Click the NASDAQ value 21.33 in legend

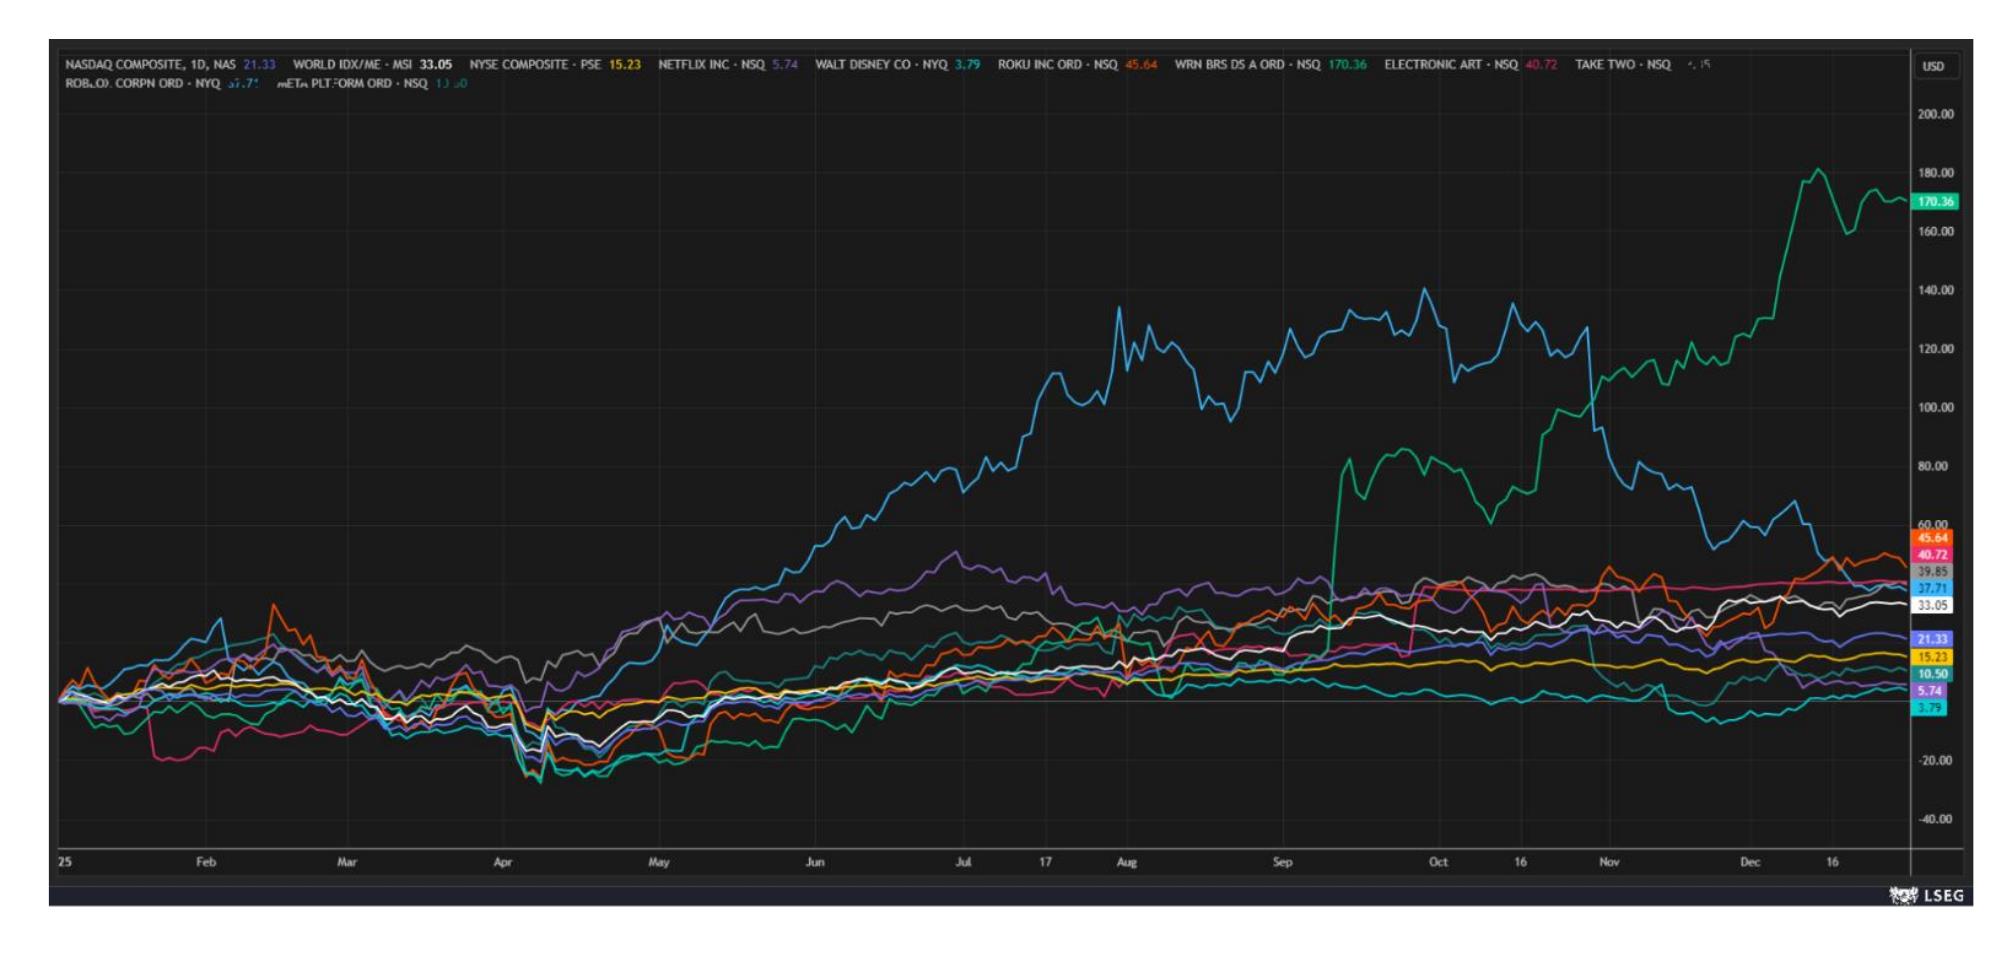259,64
